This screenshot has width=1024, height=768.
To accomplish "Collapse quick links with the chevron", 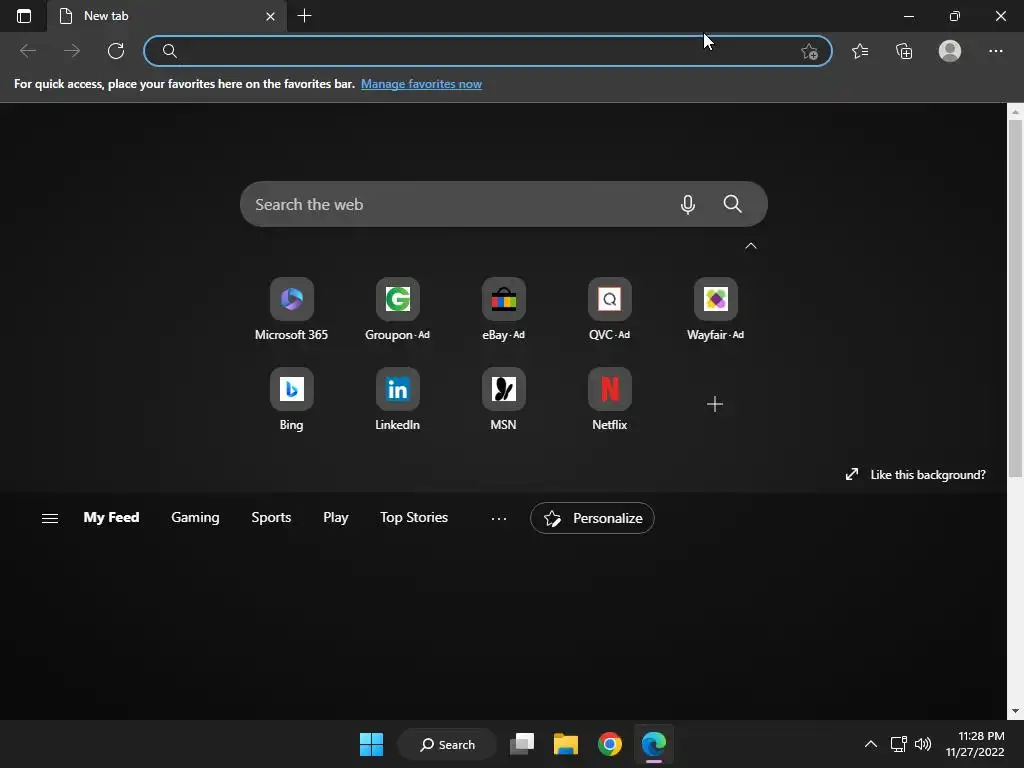I will [x=751, y=246].
